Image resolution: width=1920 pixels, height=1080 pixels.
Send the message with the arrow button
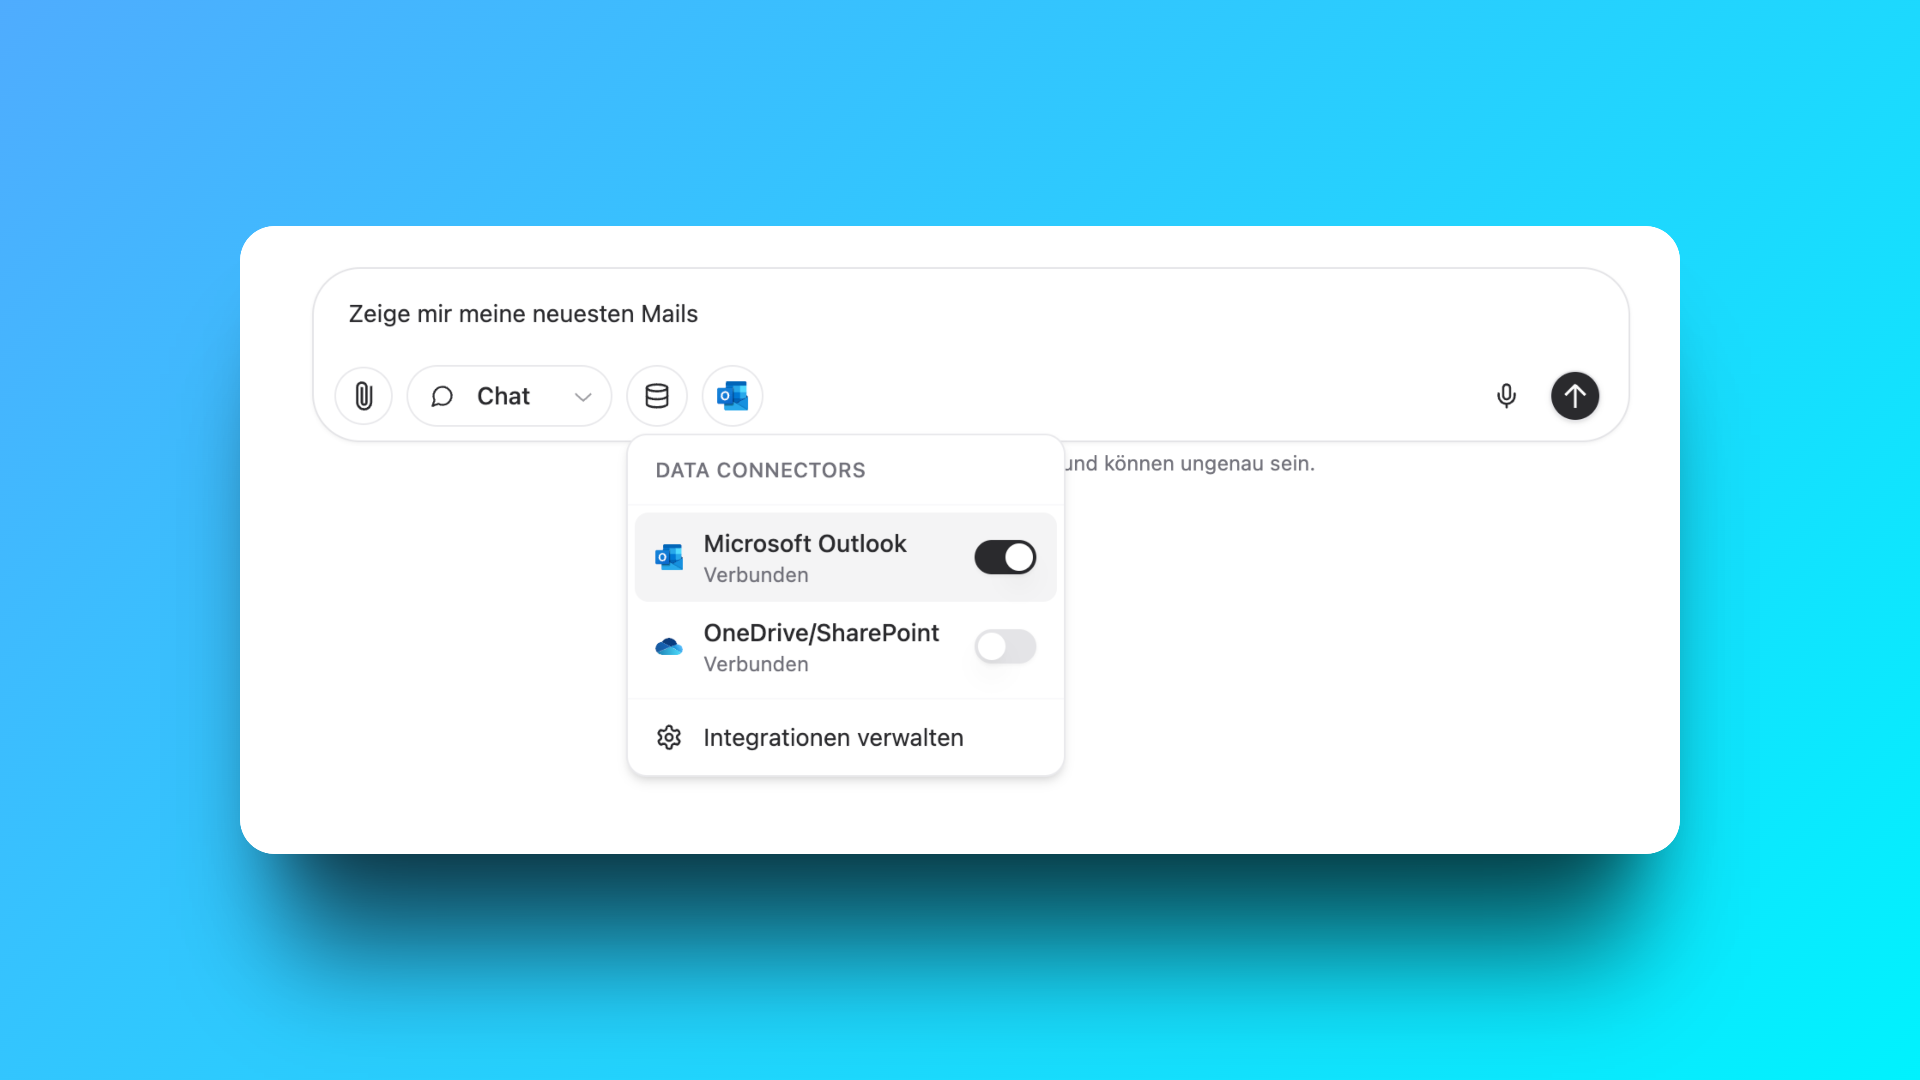1575,396
